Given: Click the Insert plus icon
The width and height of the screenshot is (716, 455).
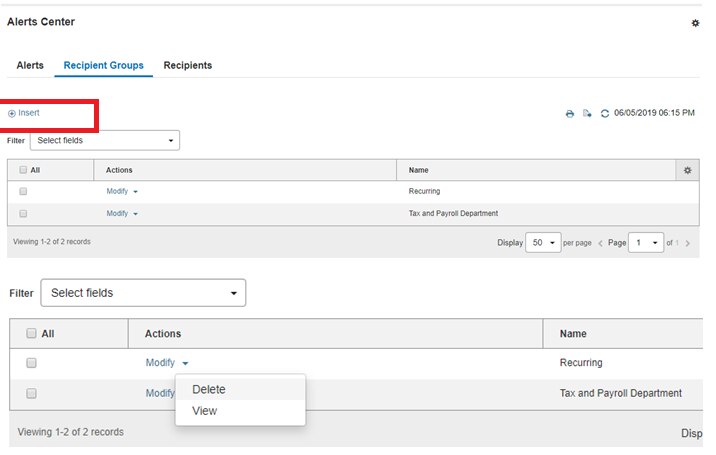Looking at the screenshot, I should click(x=12, y=113).
